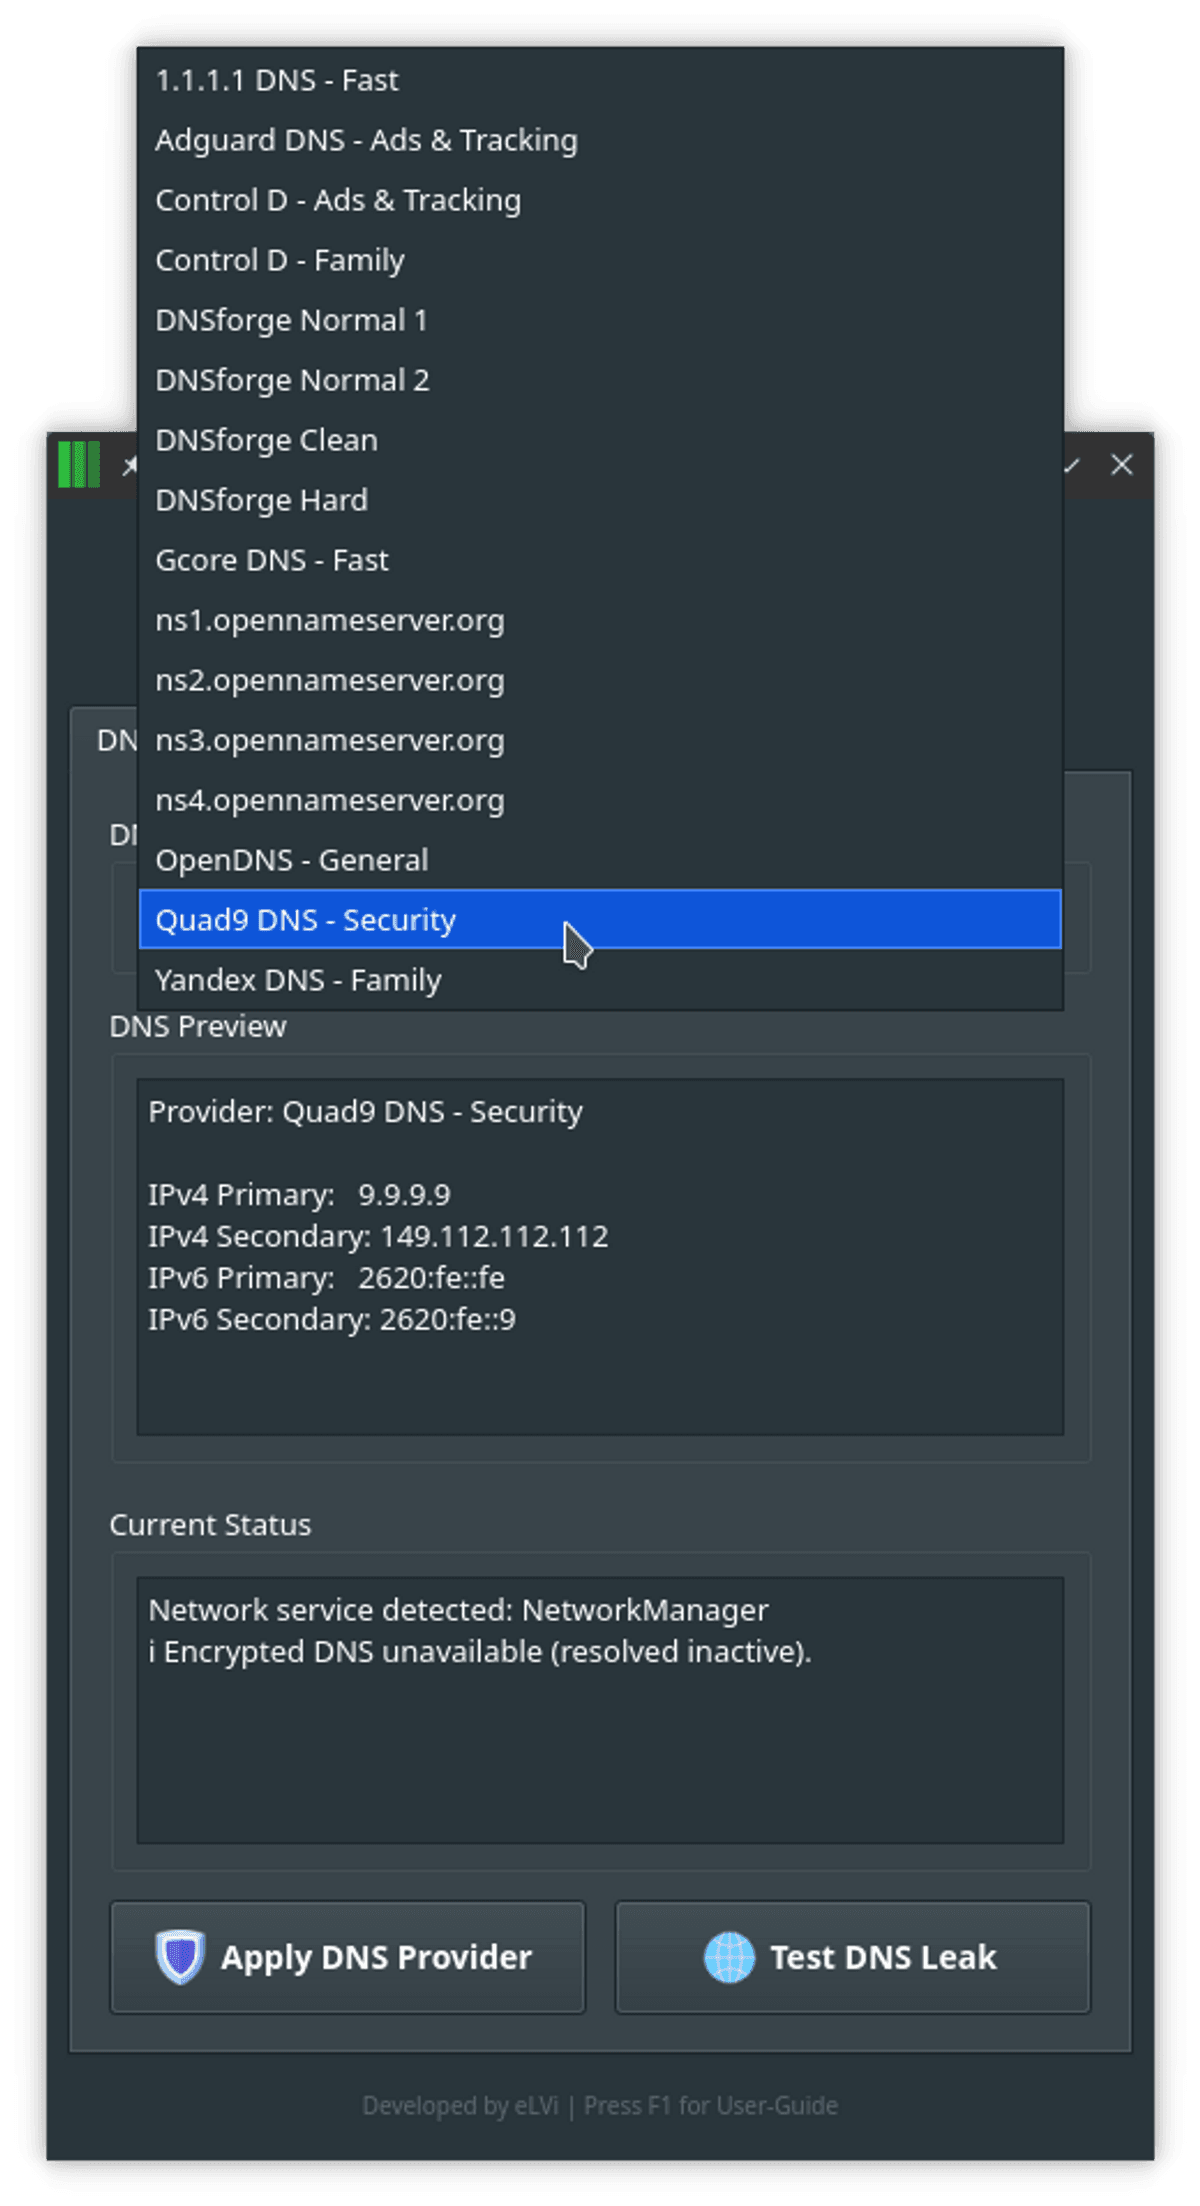Select Control D - Family entry
The width and height of the screenshot is (1200, 2206).
coord(280,260)
